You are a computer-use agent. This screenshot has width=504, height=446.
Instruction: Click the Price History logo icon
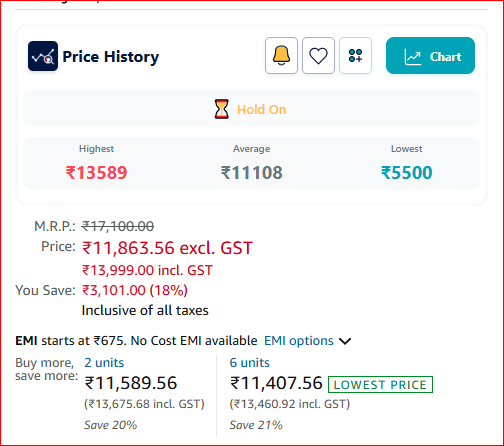[43, 56]
